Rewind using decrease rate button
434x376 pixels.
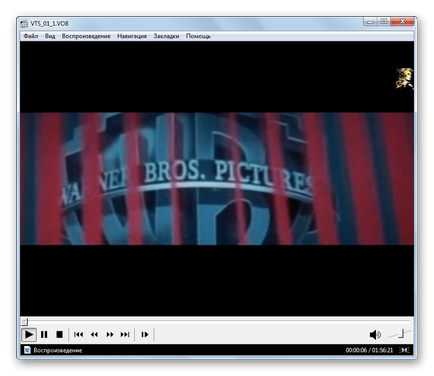tap(94, 334)
